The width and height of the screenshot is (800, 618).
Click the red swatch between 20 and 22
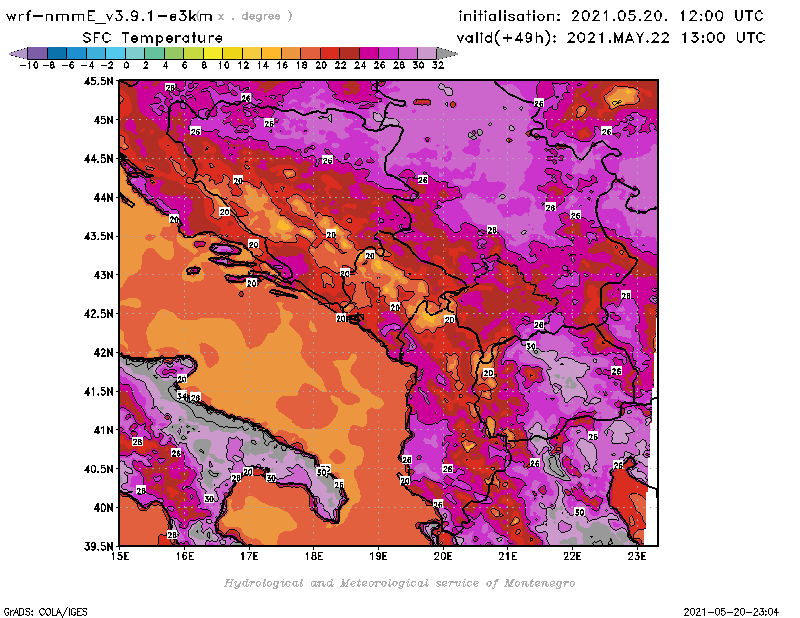(x=330, y=53)
